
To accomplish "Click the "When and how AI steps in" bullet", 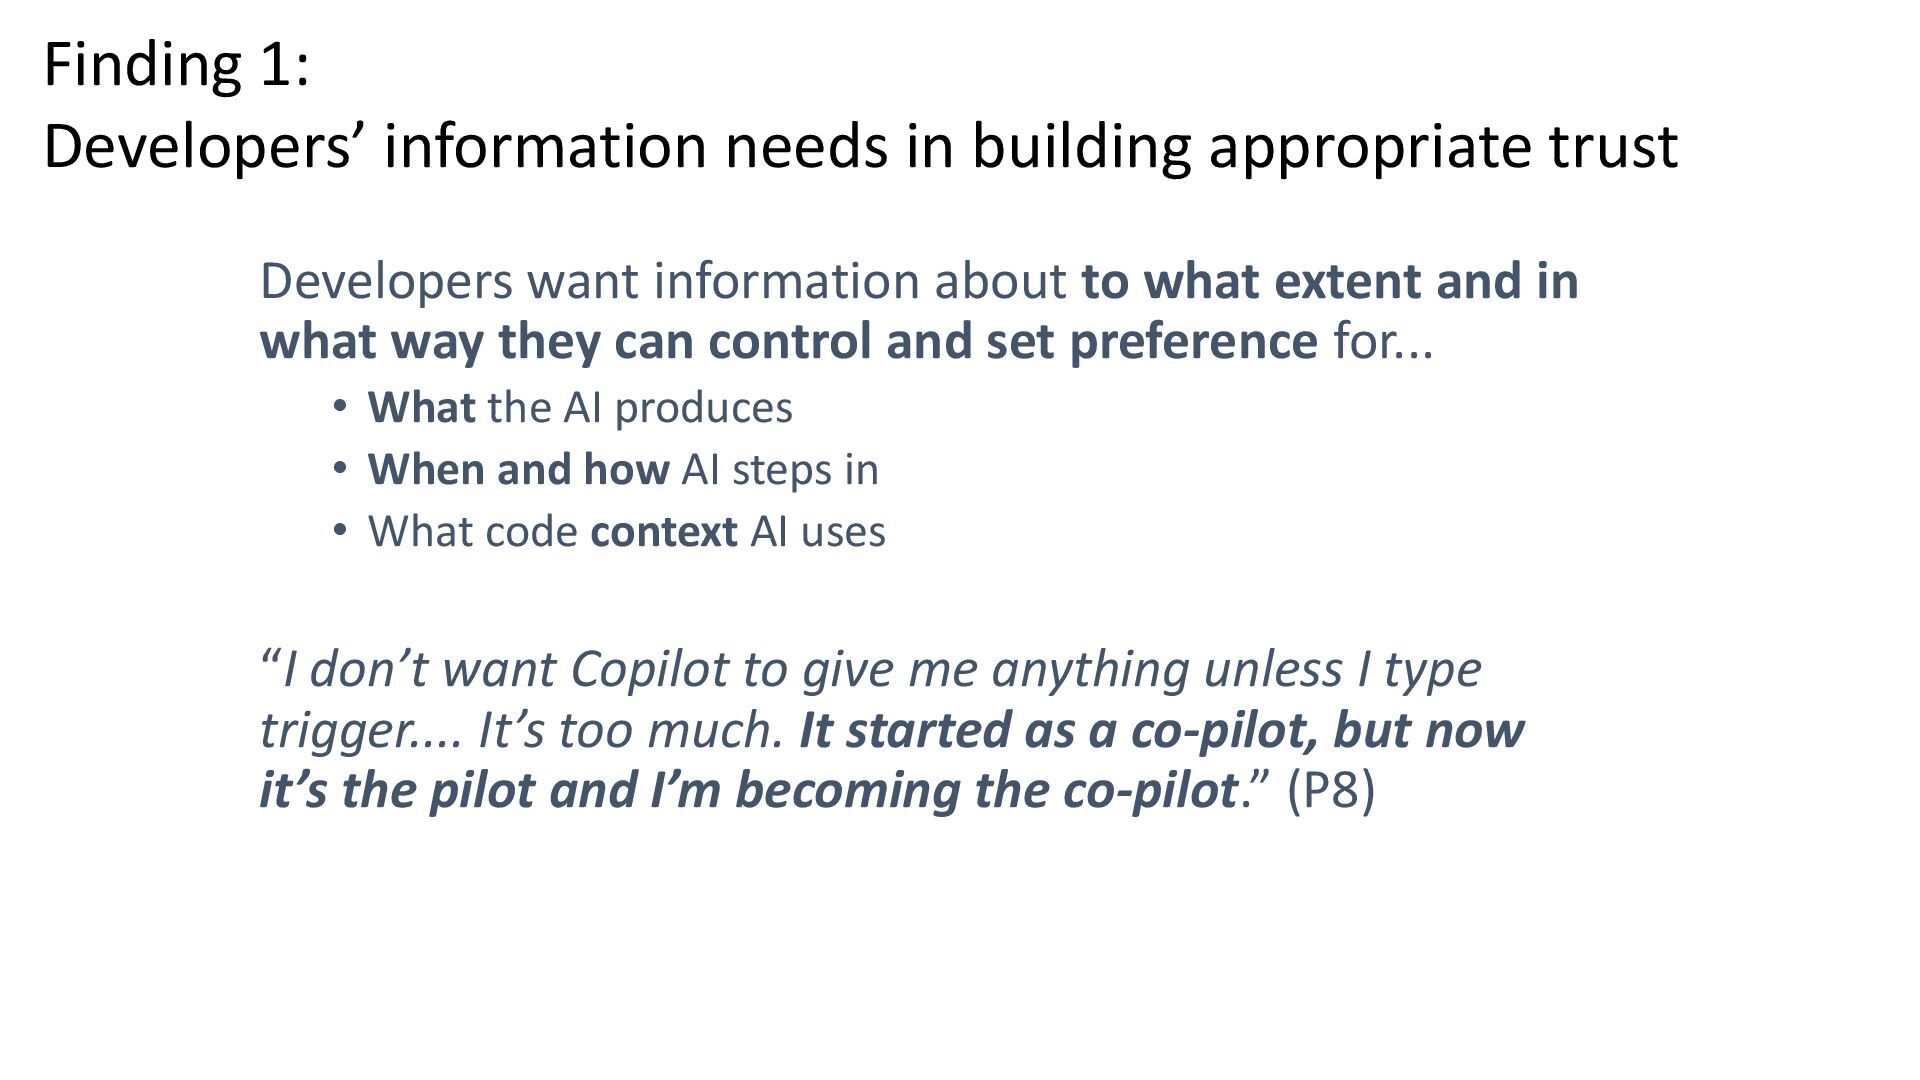I will click(x=622, y=469).
